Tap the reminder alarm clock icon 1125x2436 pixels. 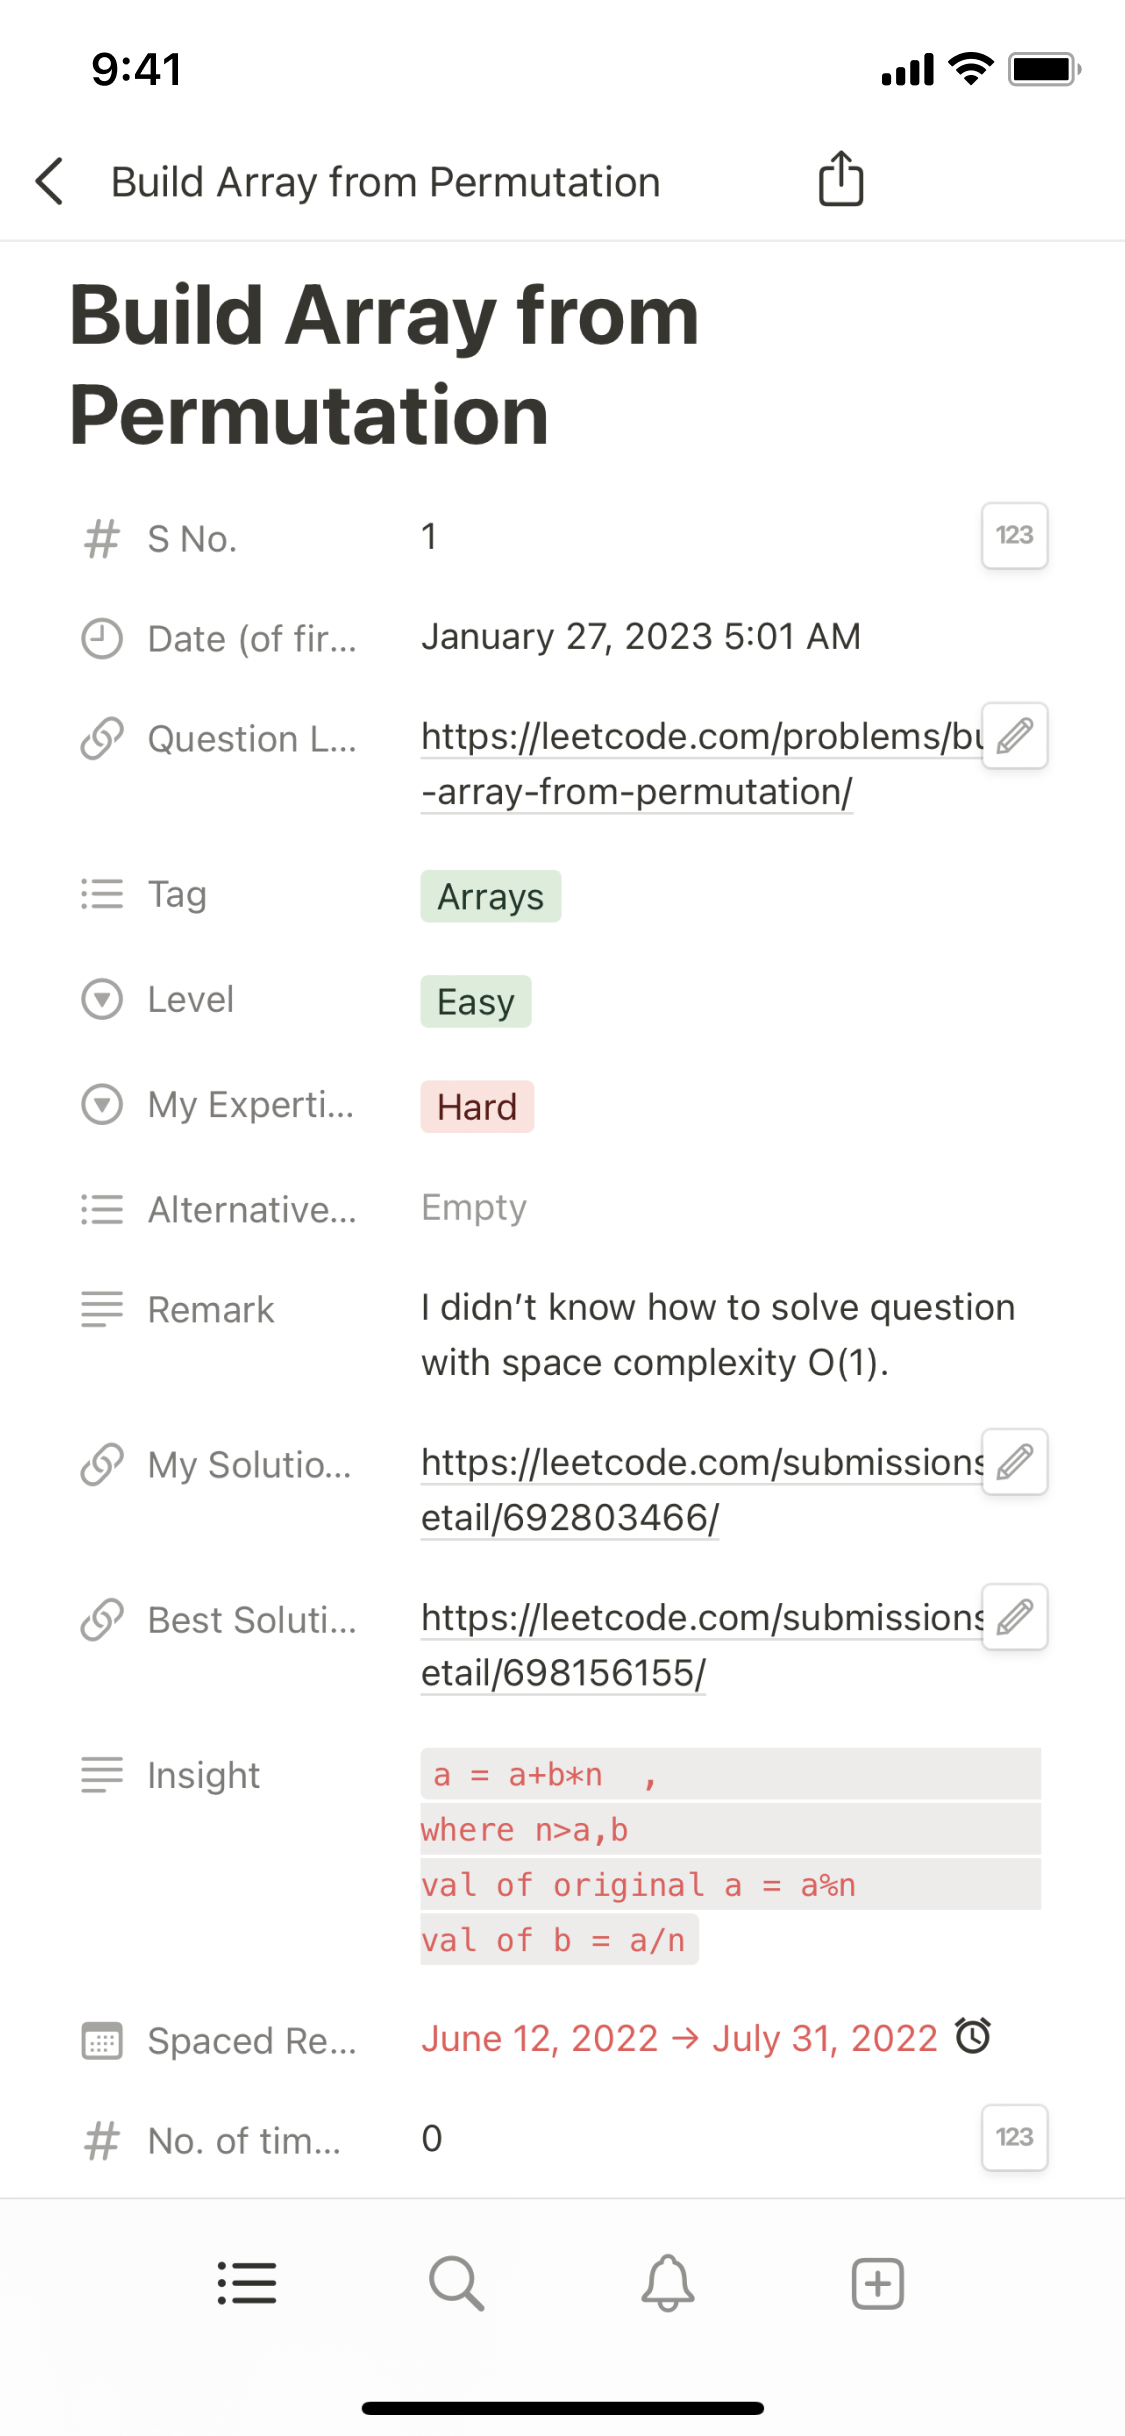pos(972,2036)
